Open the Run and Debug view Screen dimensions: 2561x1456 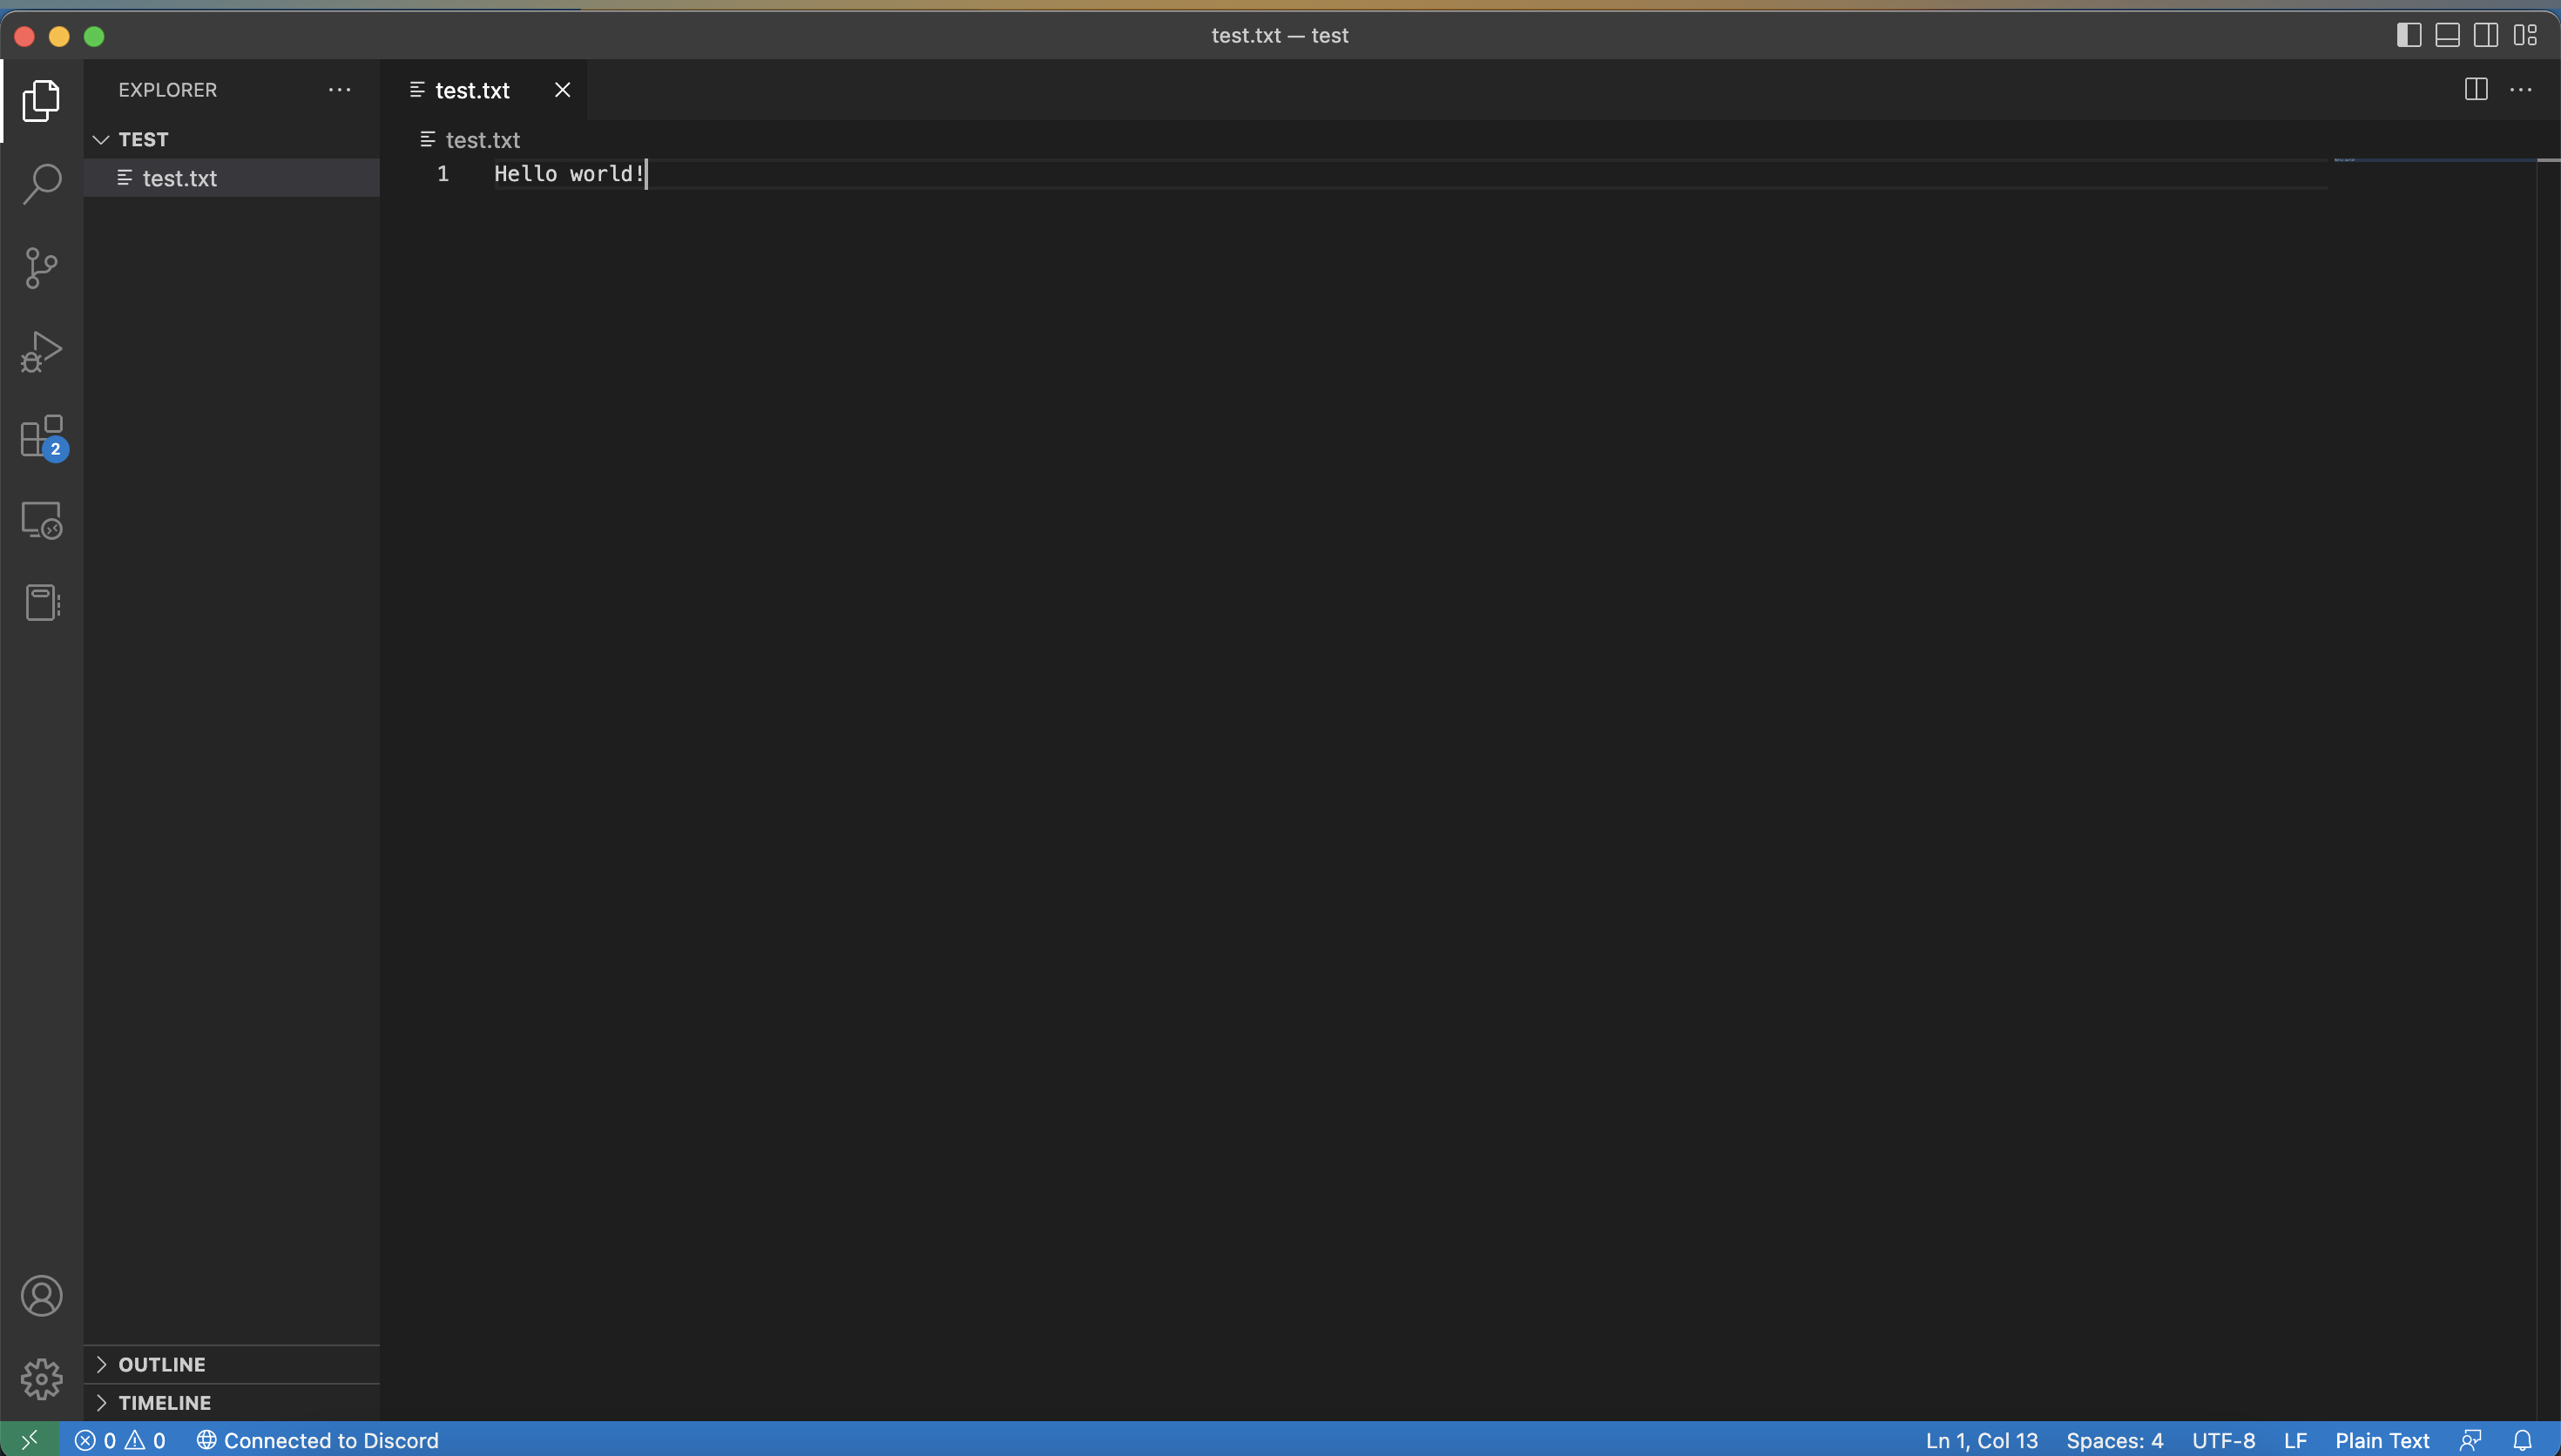point(41,352)
